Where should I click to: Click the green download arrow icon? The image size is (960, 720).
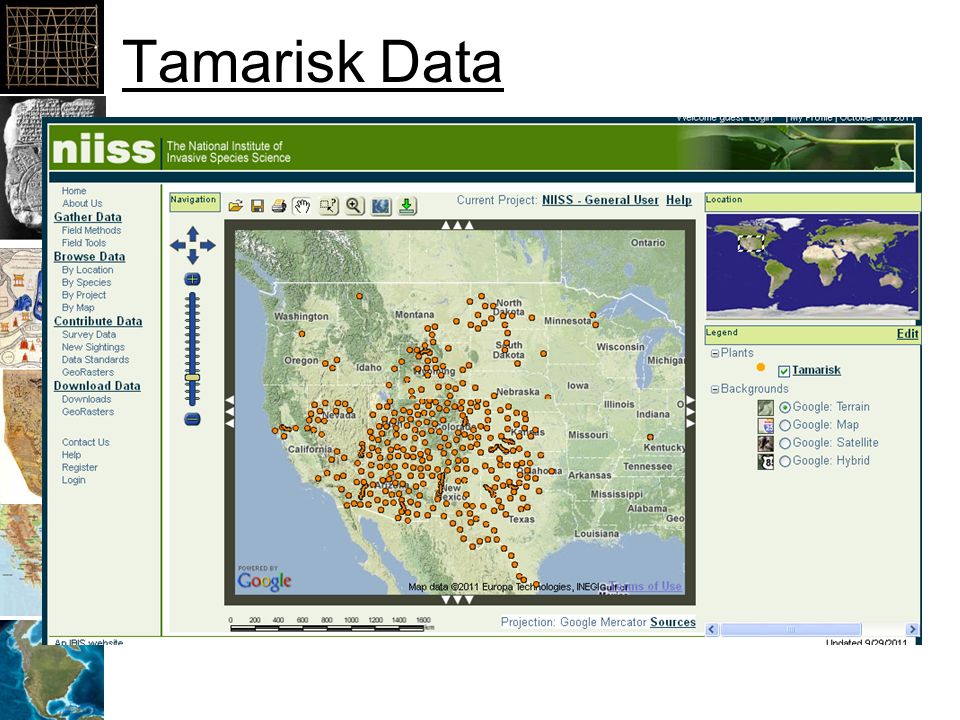click(407, 206)
